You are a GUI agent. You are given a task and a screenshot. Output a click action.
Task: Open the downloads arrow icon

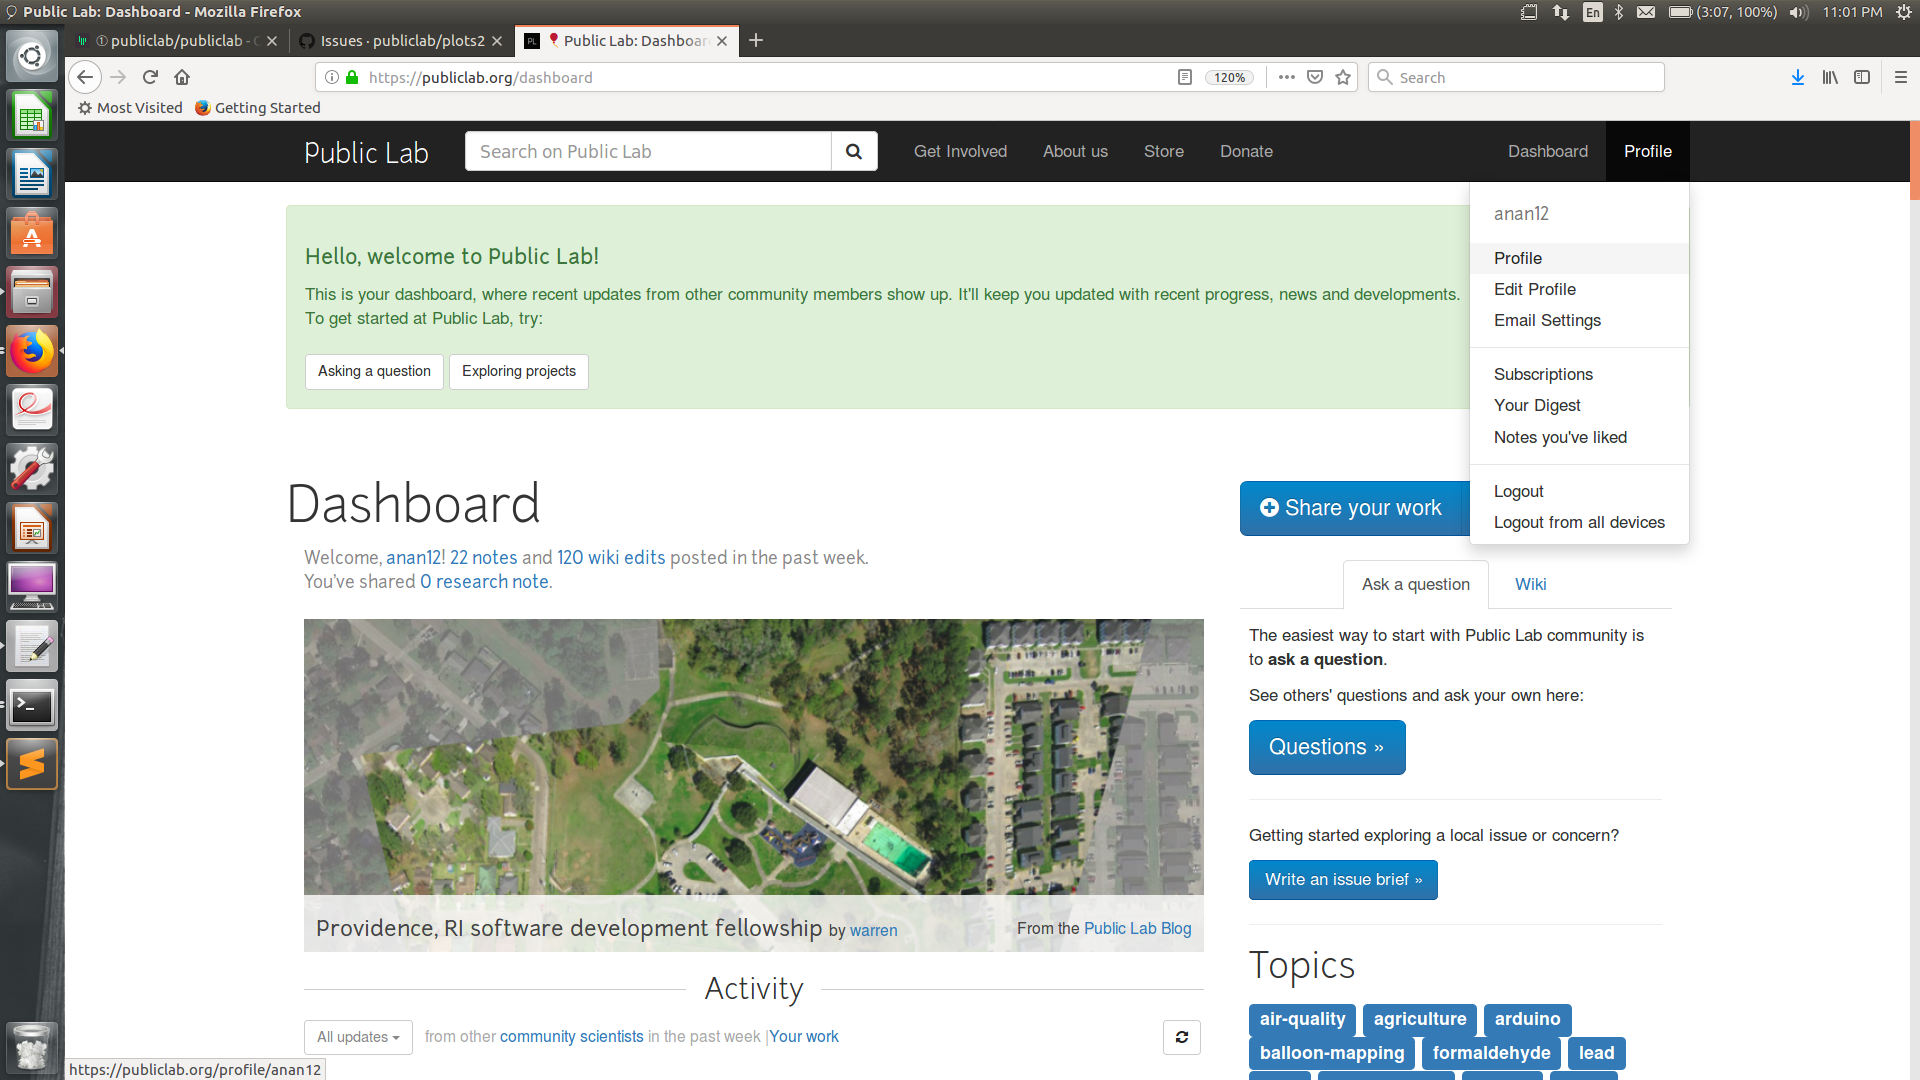[x=1797, y=77]
